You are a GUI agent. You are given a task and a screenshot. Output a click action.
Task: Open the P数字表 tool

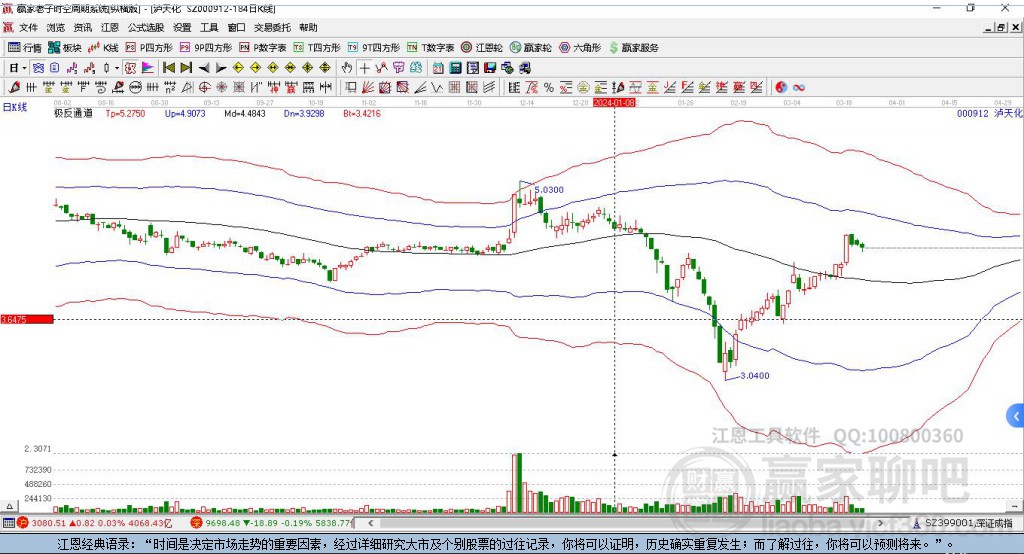click(x=263, y=48)
